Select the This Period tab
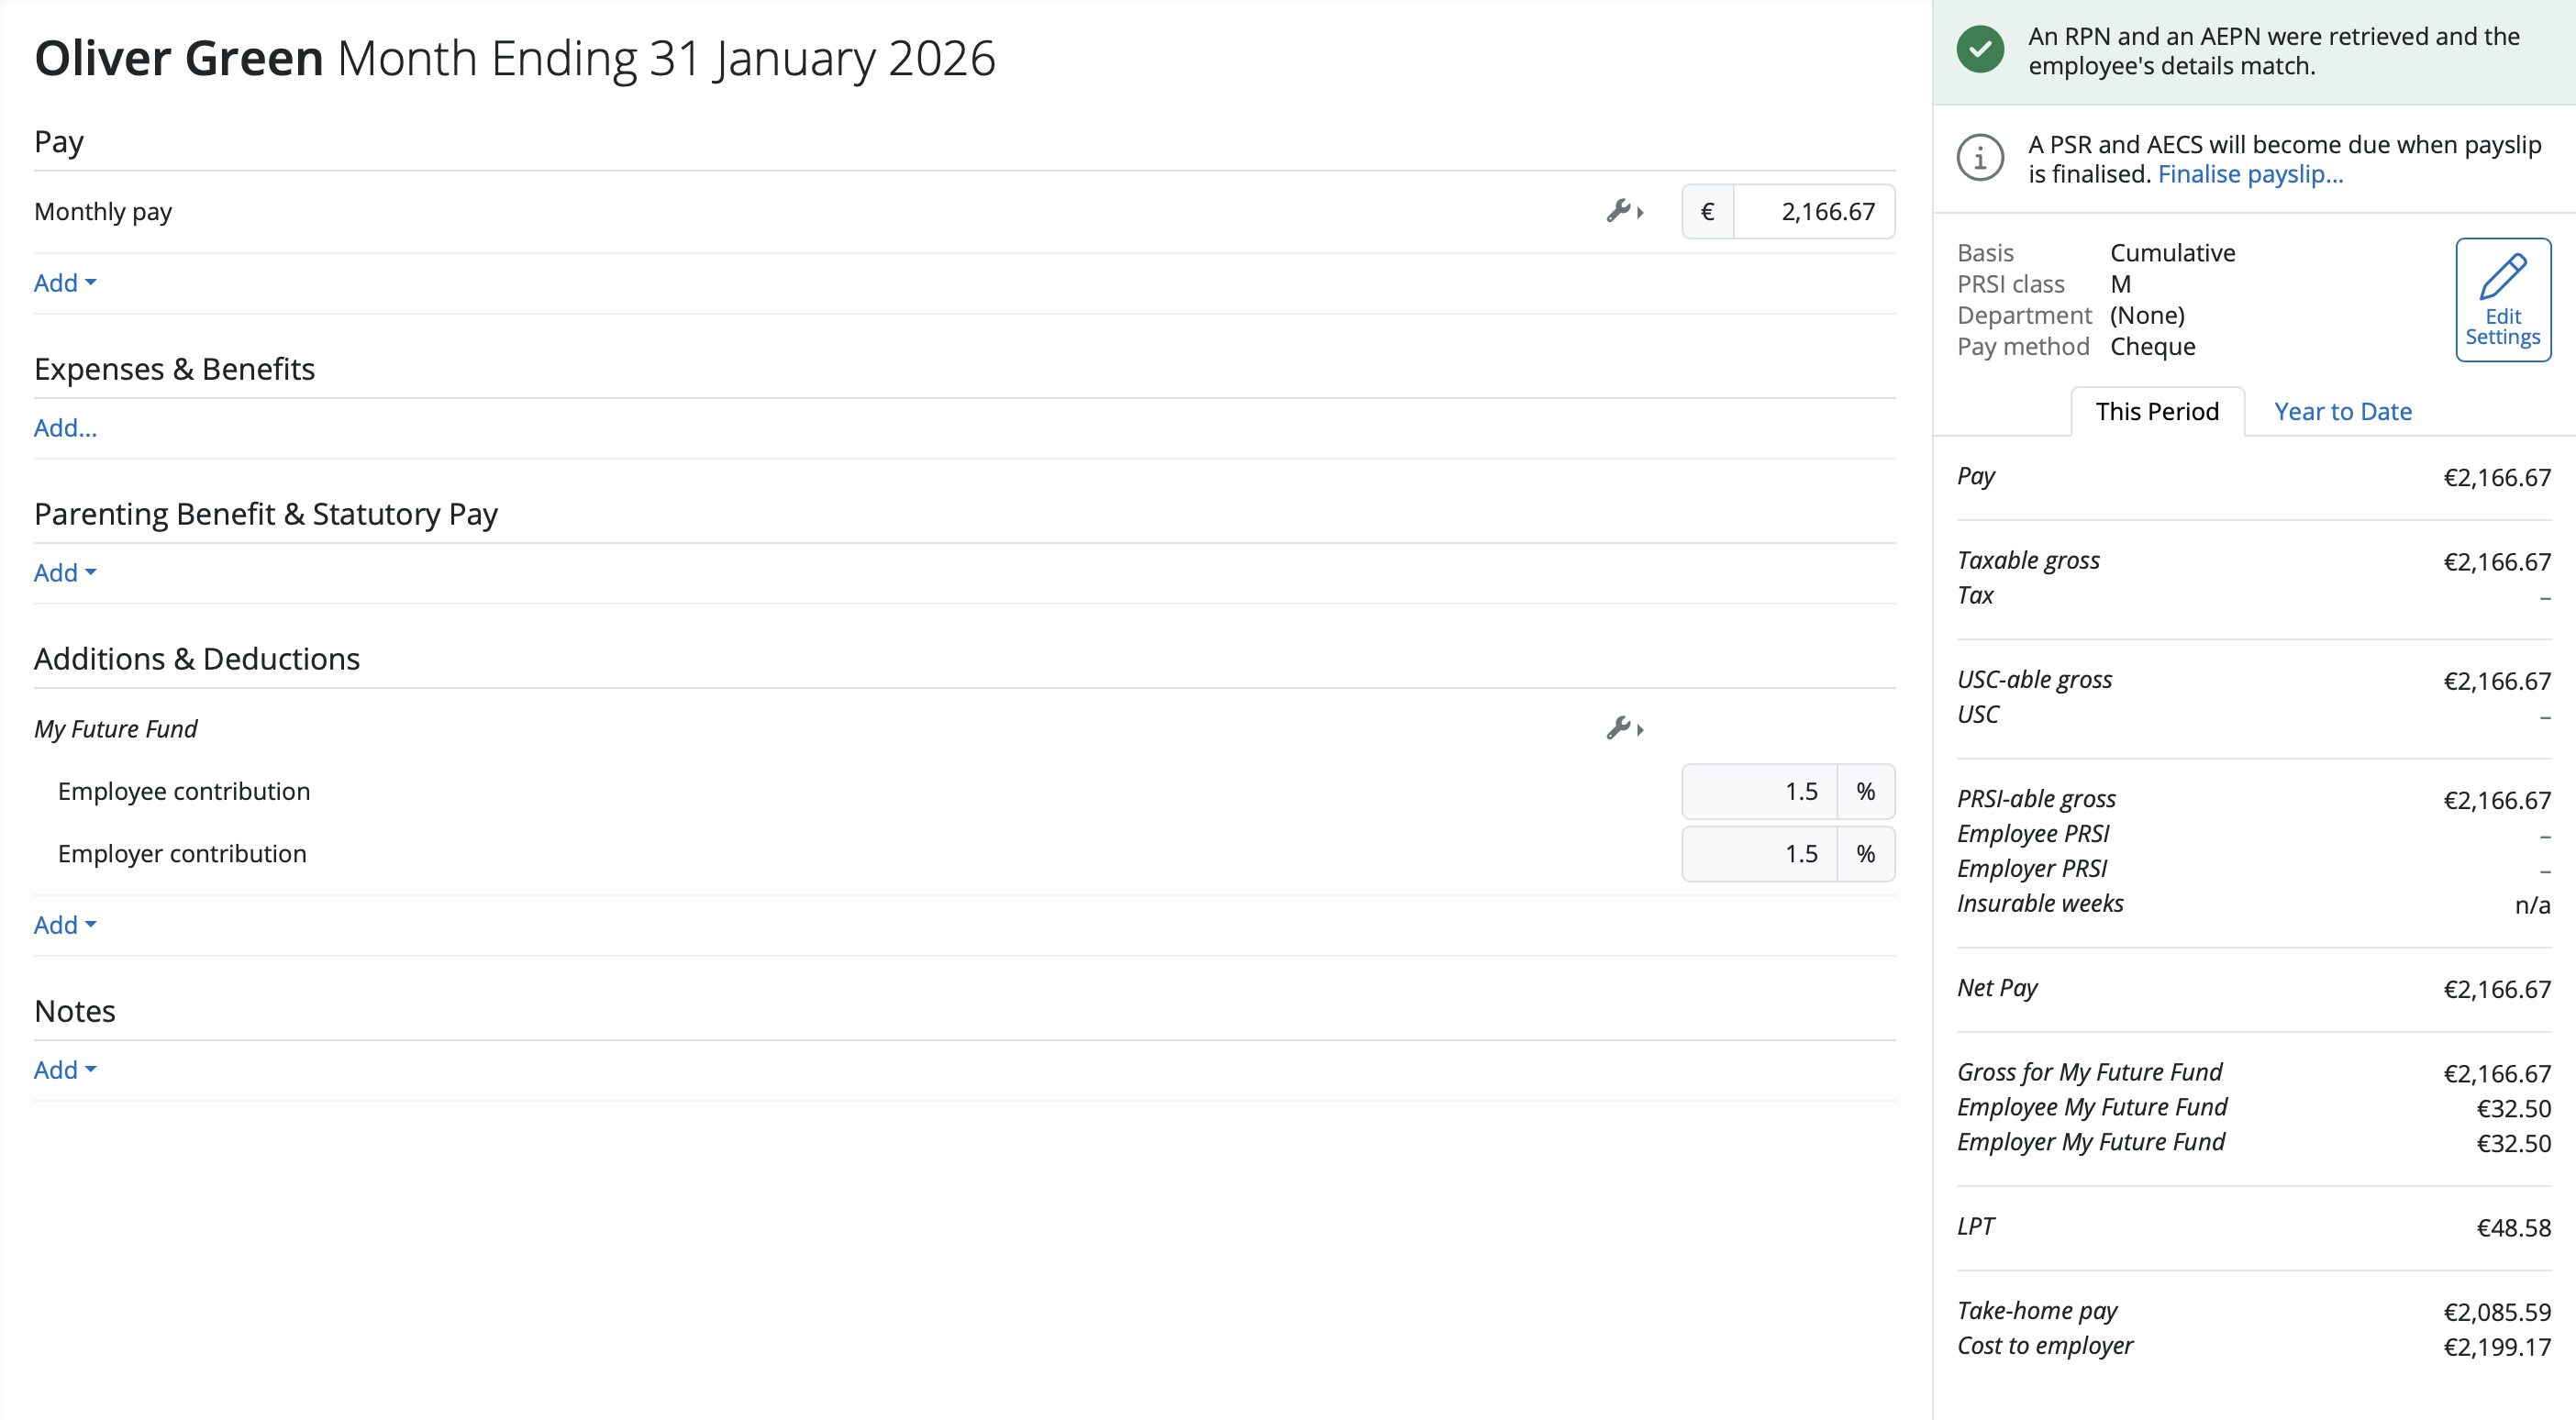 coord(2157,411)
